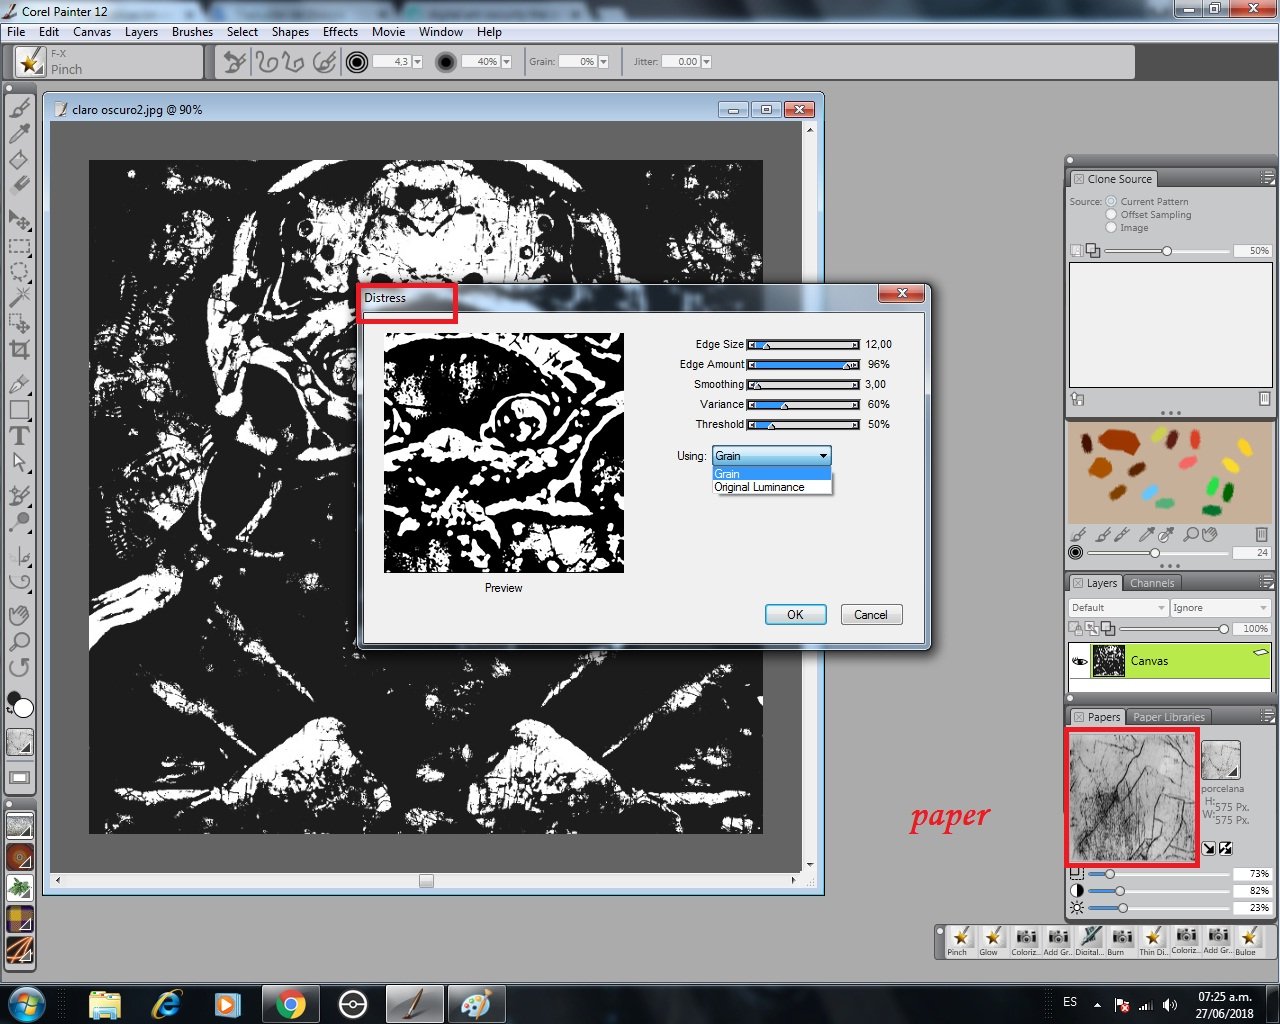Open the Brushes menu
Image resolution: width=1280 pixels, height=1024 pixels.
[192, 32]
